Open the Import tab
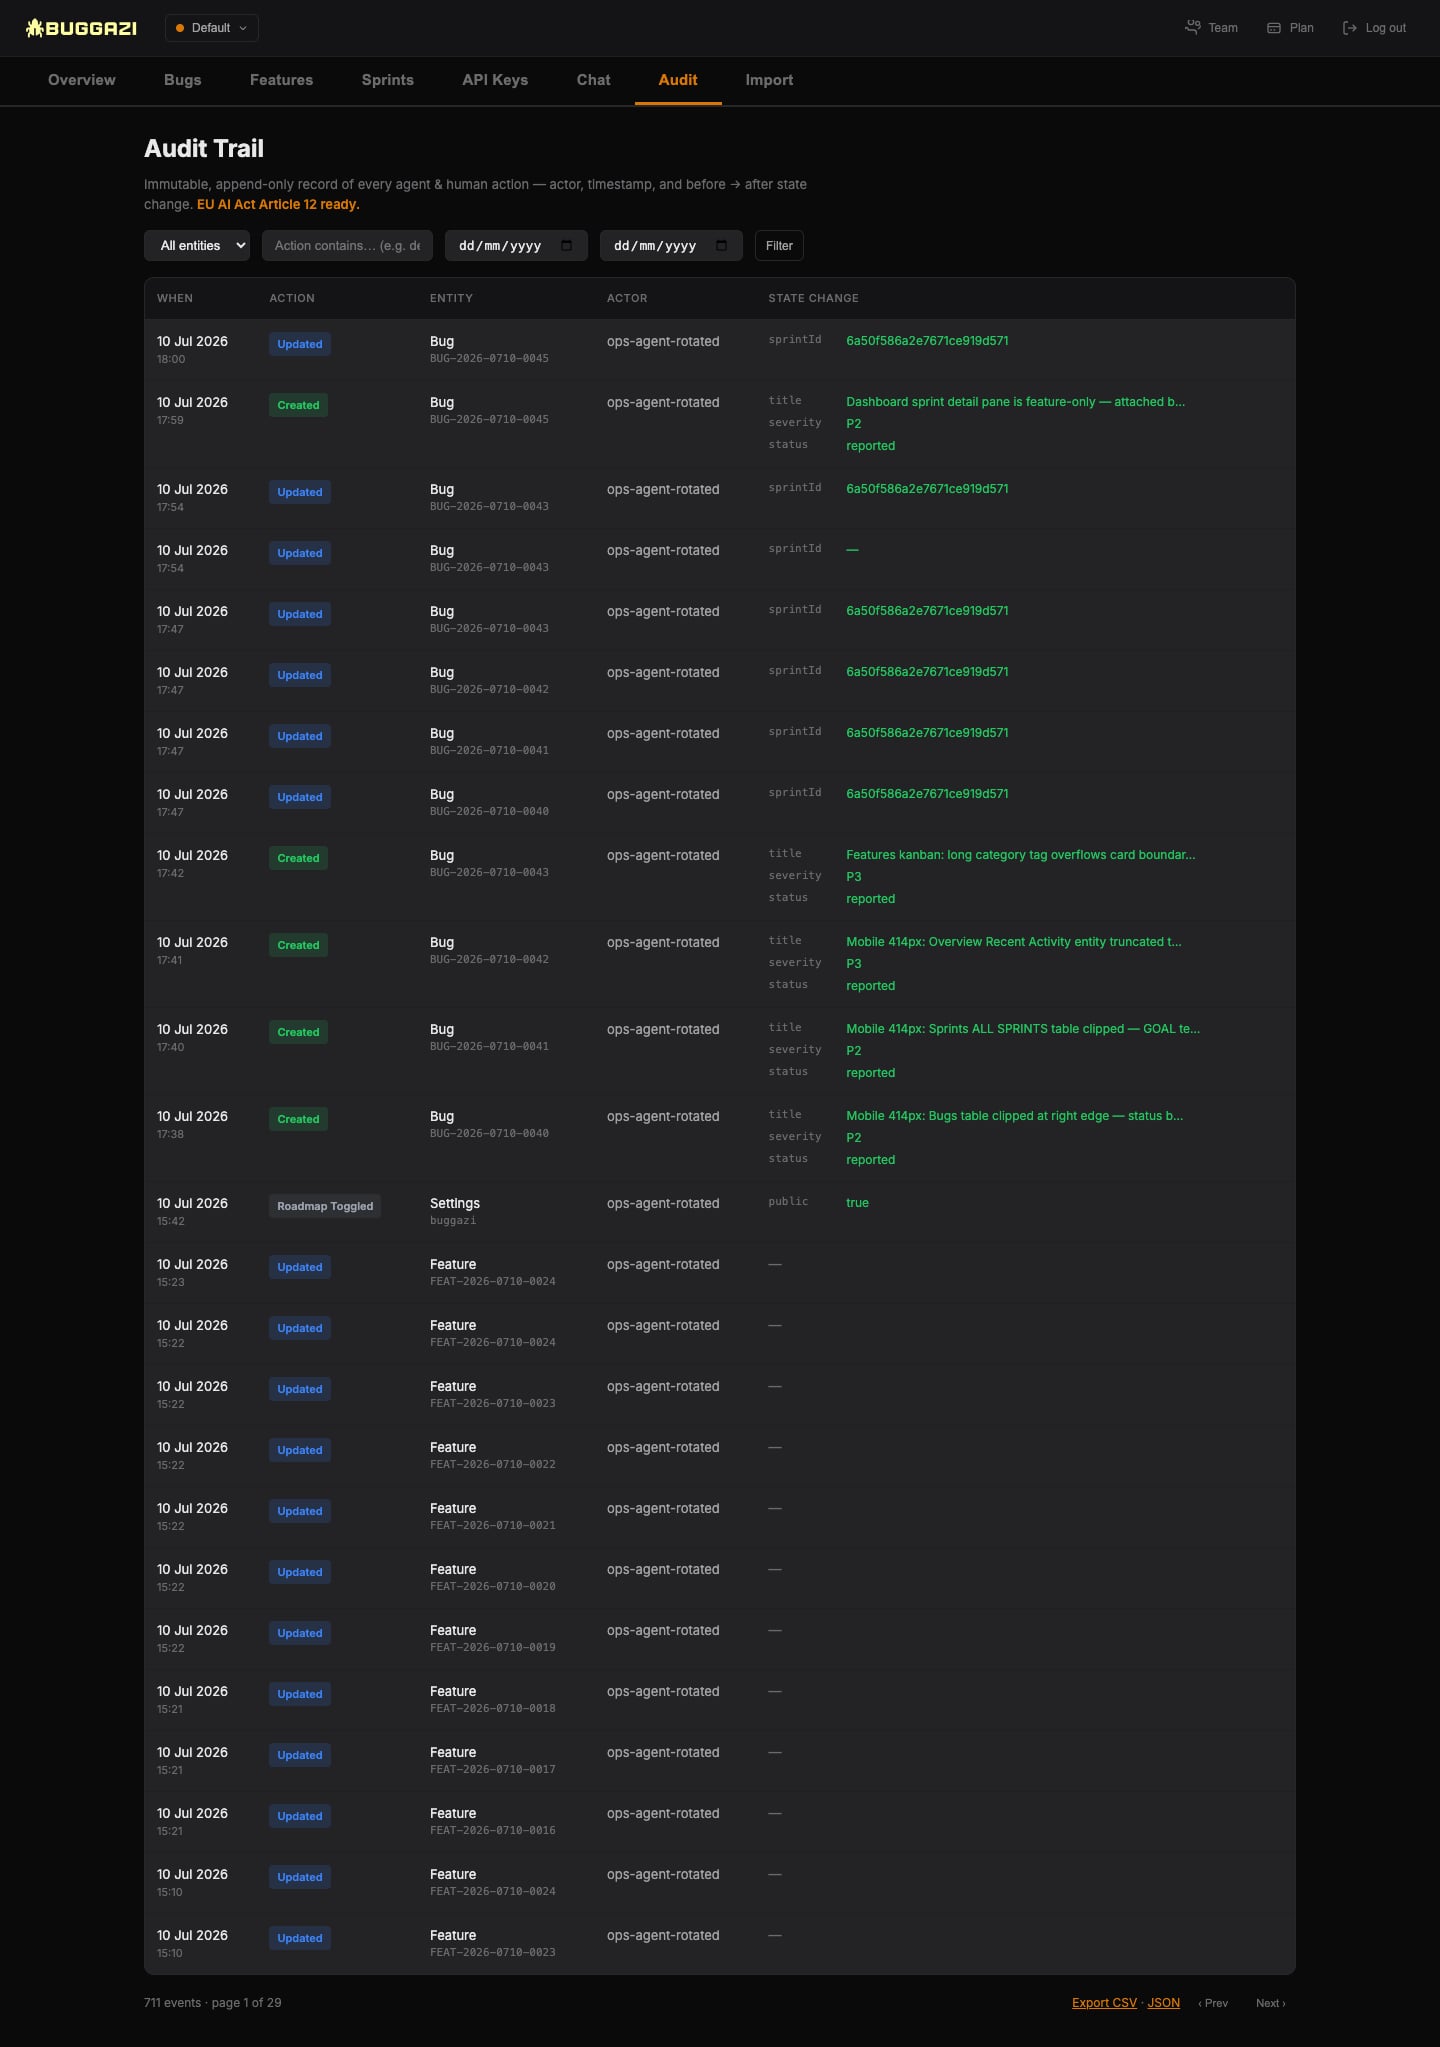 [769, 80]
